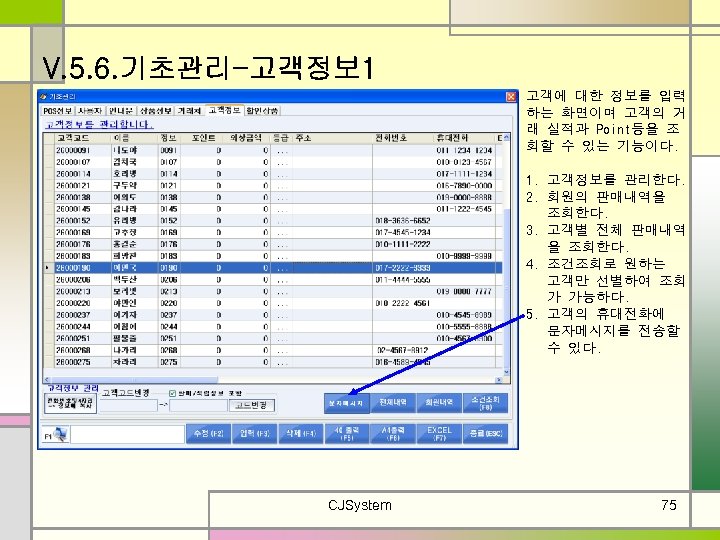
Task: Select customer row 26000251
Action: coord(275,338)
